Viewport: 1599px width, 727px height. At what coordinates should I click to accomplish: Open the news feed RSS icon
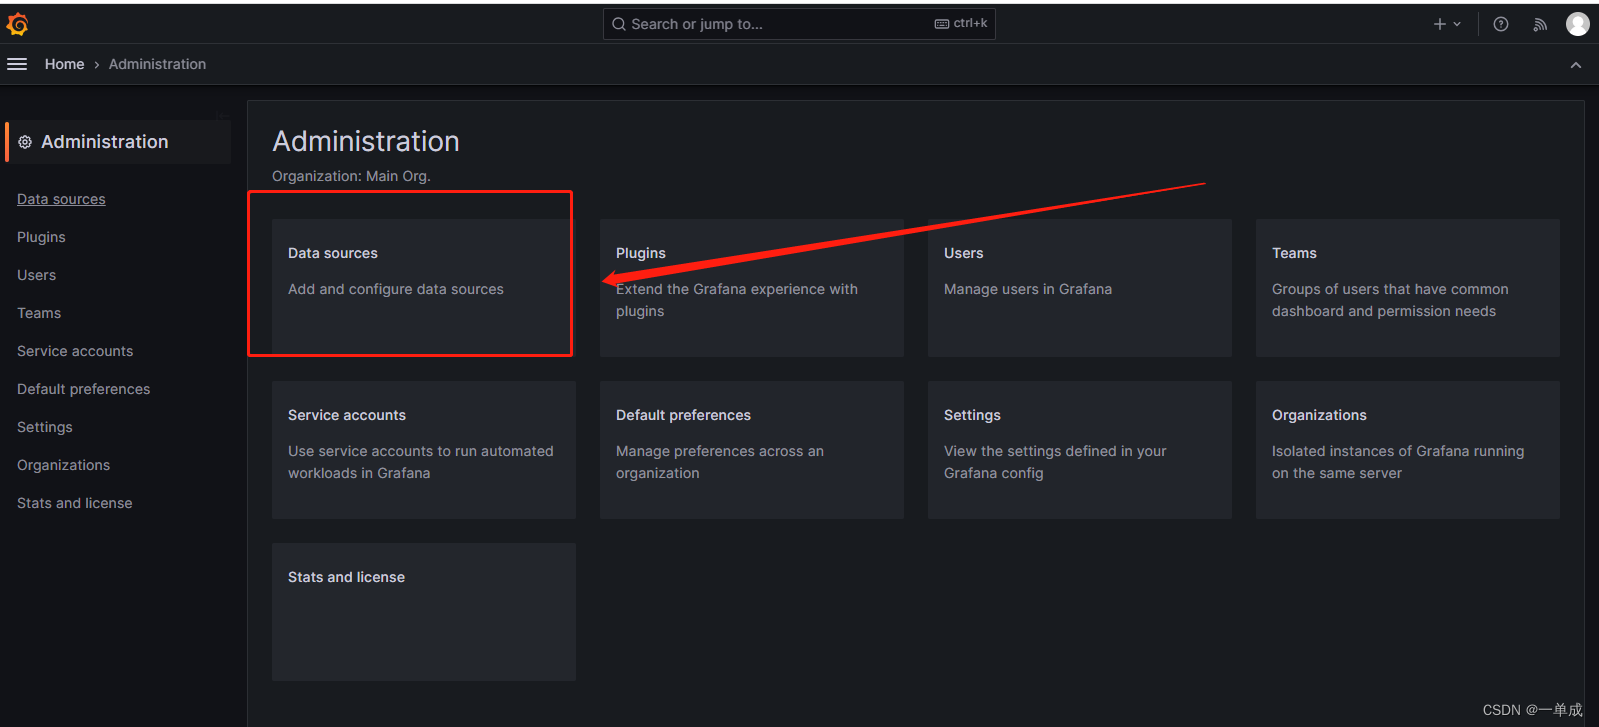(1540, 24)
